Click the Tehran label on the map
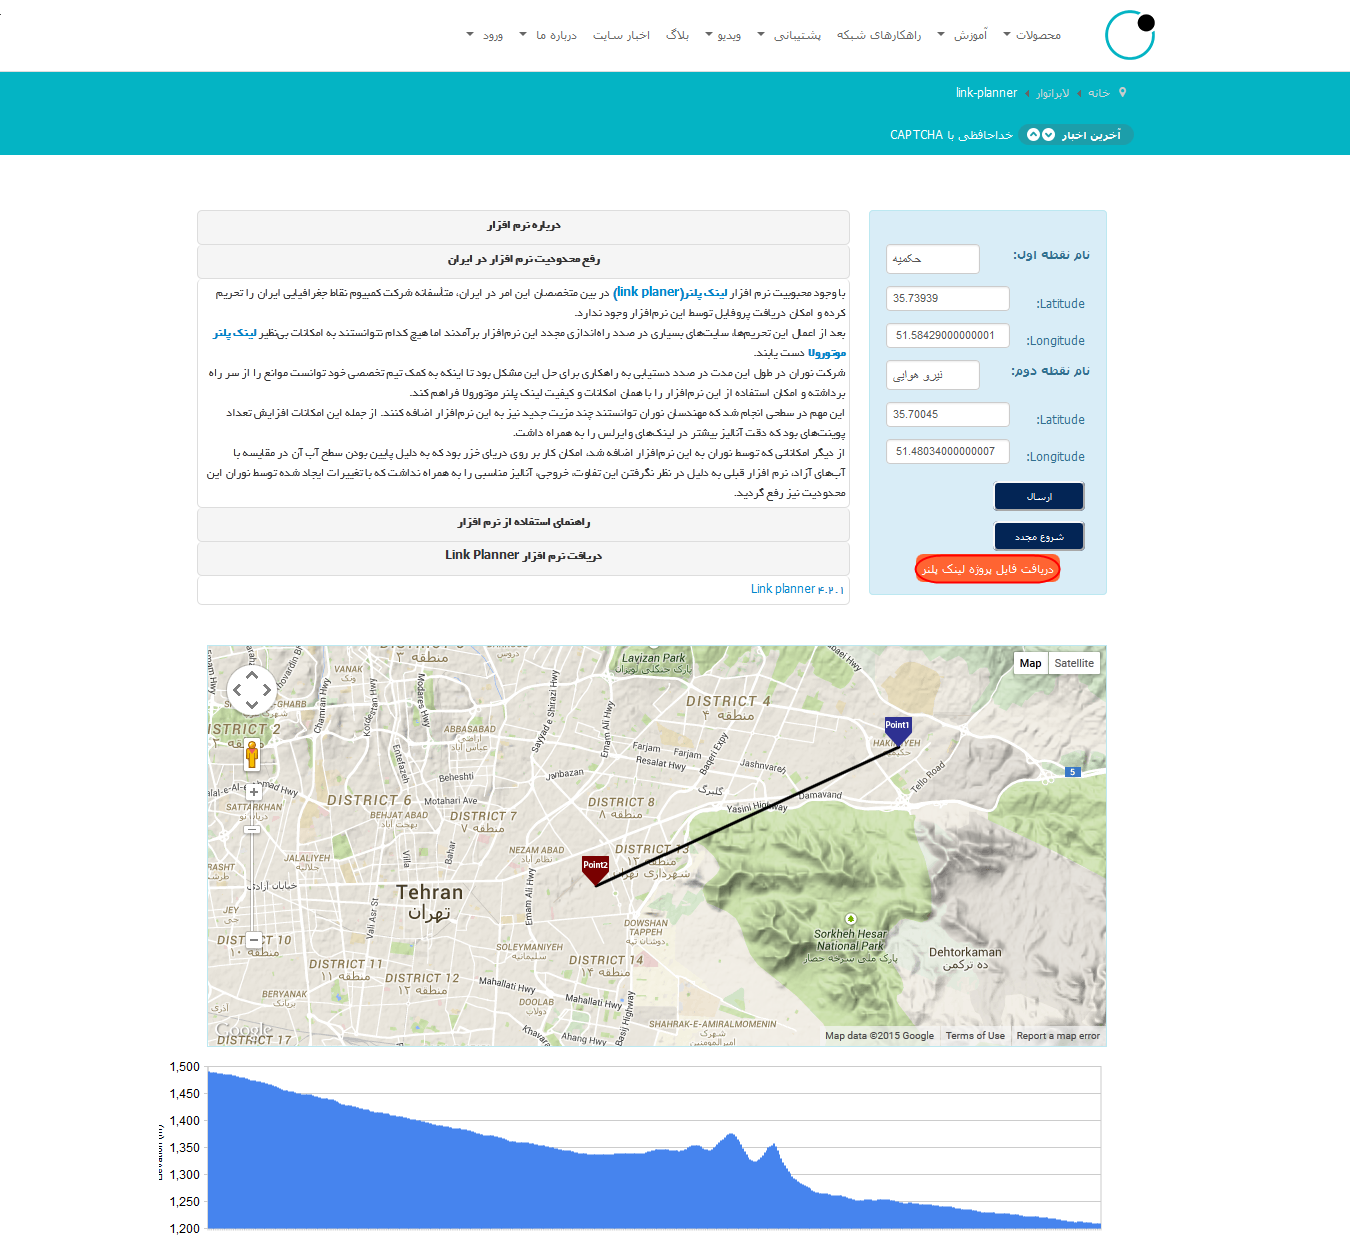This screenshot has width=1350, height=1257. (x=429, y=892)
